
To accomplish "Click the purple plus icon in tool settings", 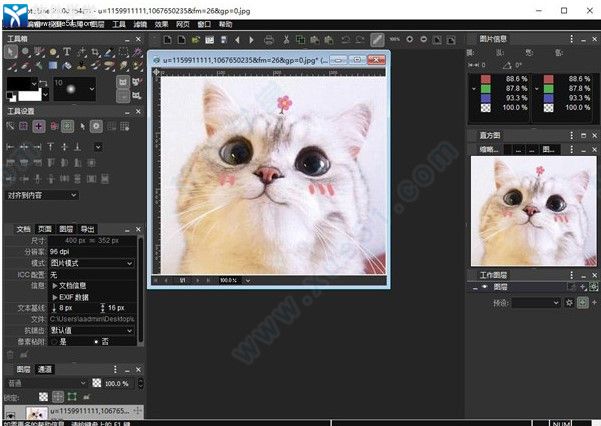I will pyautogui.click(x=39, y=126).
